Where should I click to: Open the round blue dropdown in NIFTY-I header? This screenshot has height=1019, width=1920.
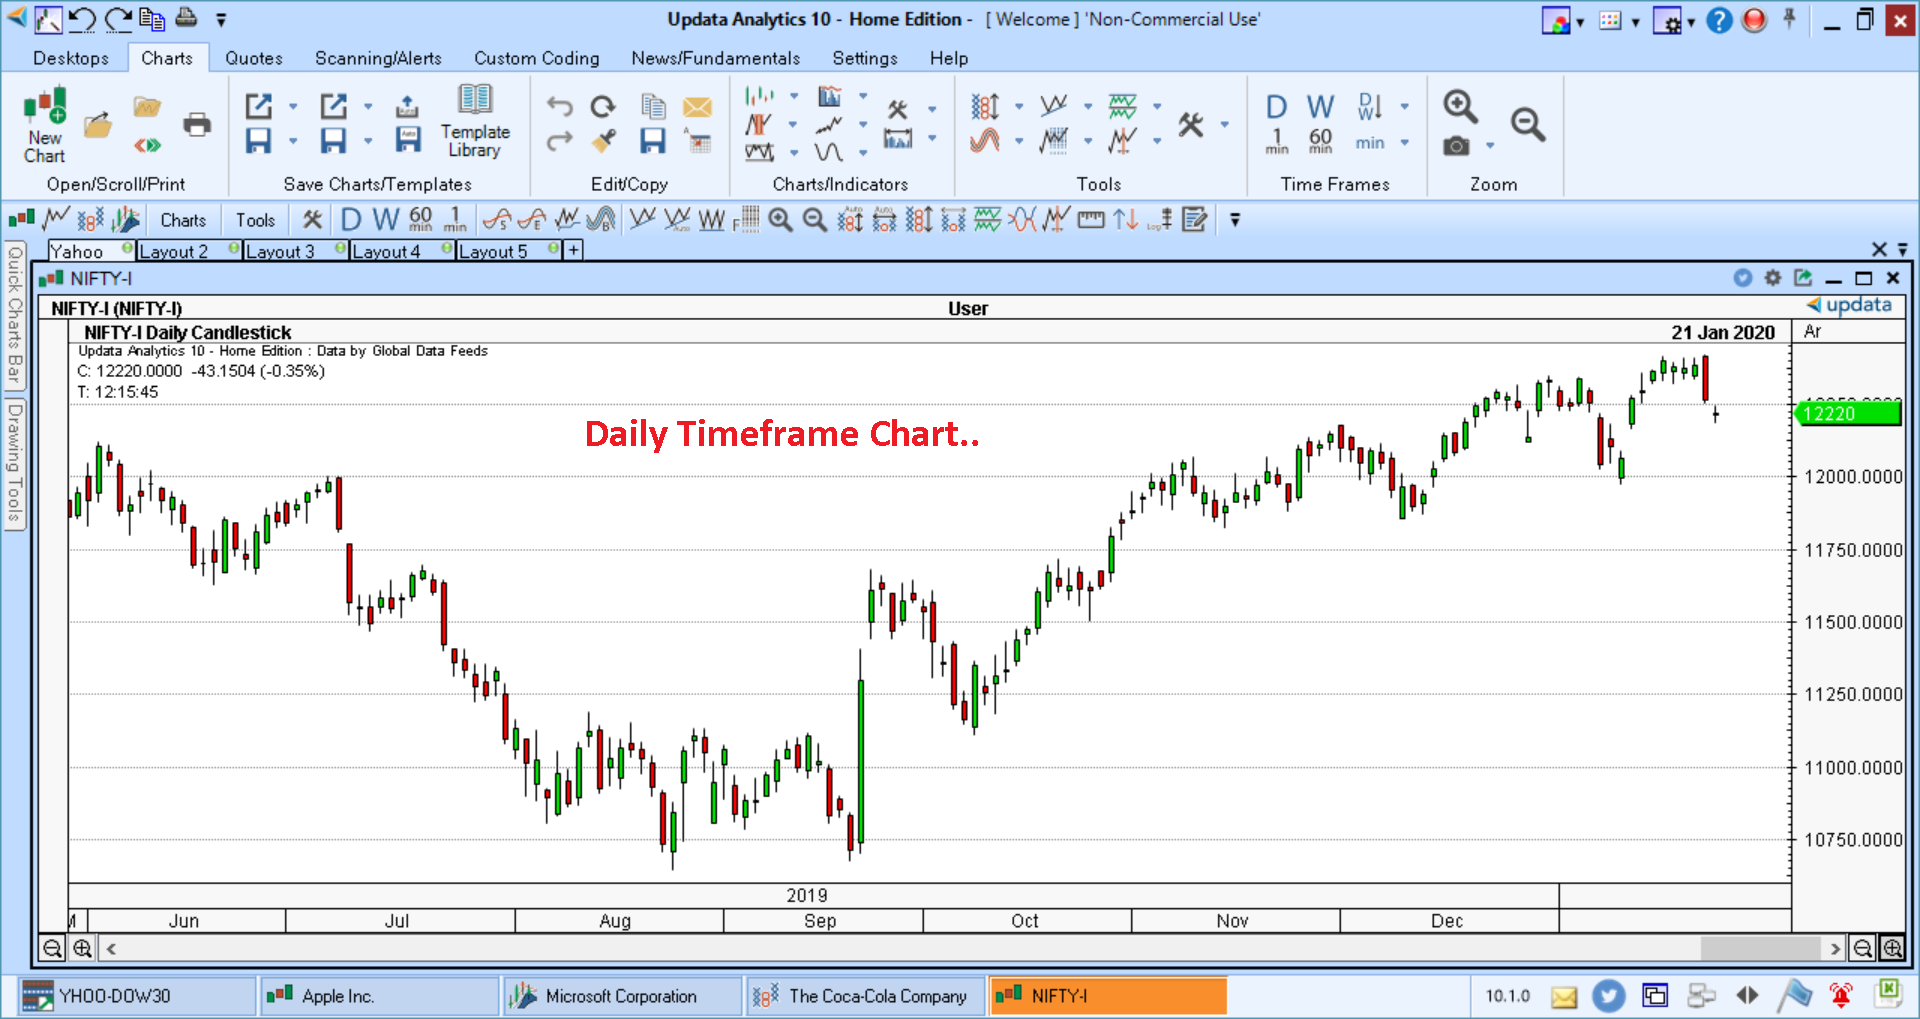point(1743,278)
